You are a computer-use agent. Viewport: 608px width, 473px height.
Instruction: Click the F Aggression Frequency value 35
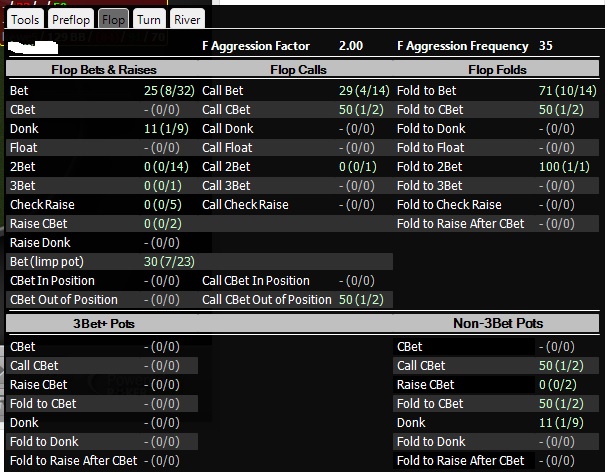[546, 46]
